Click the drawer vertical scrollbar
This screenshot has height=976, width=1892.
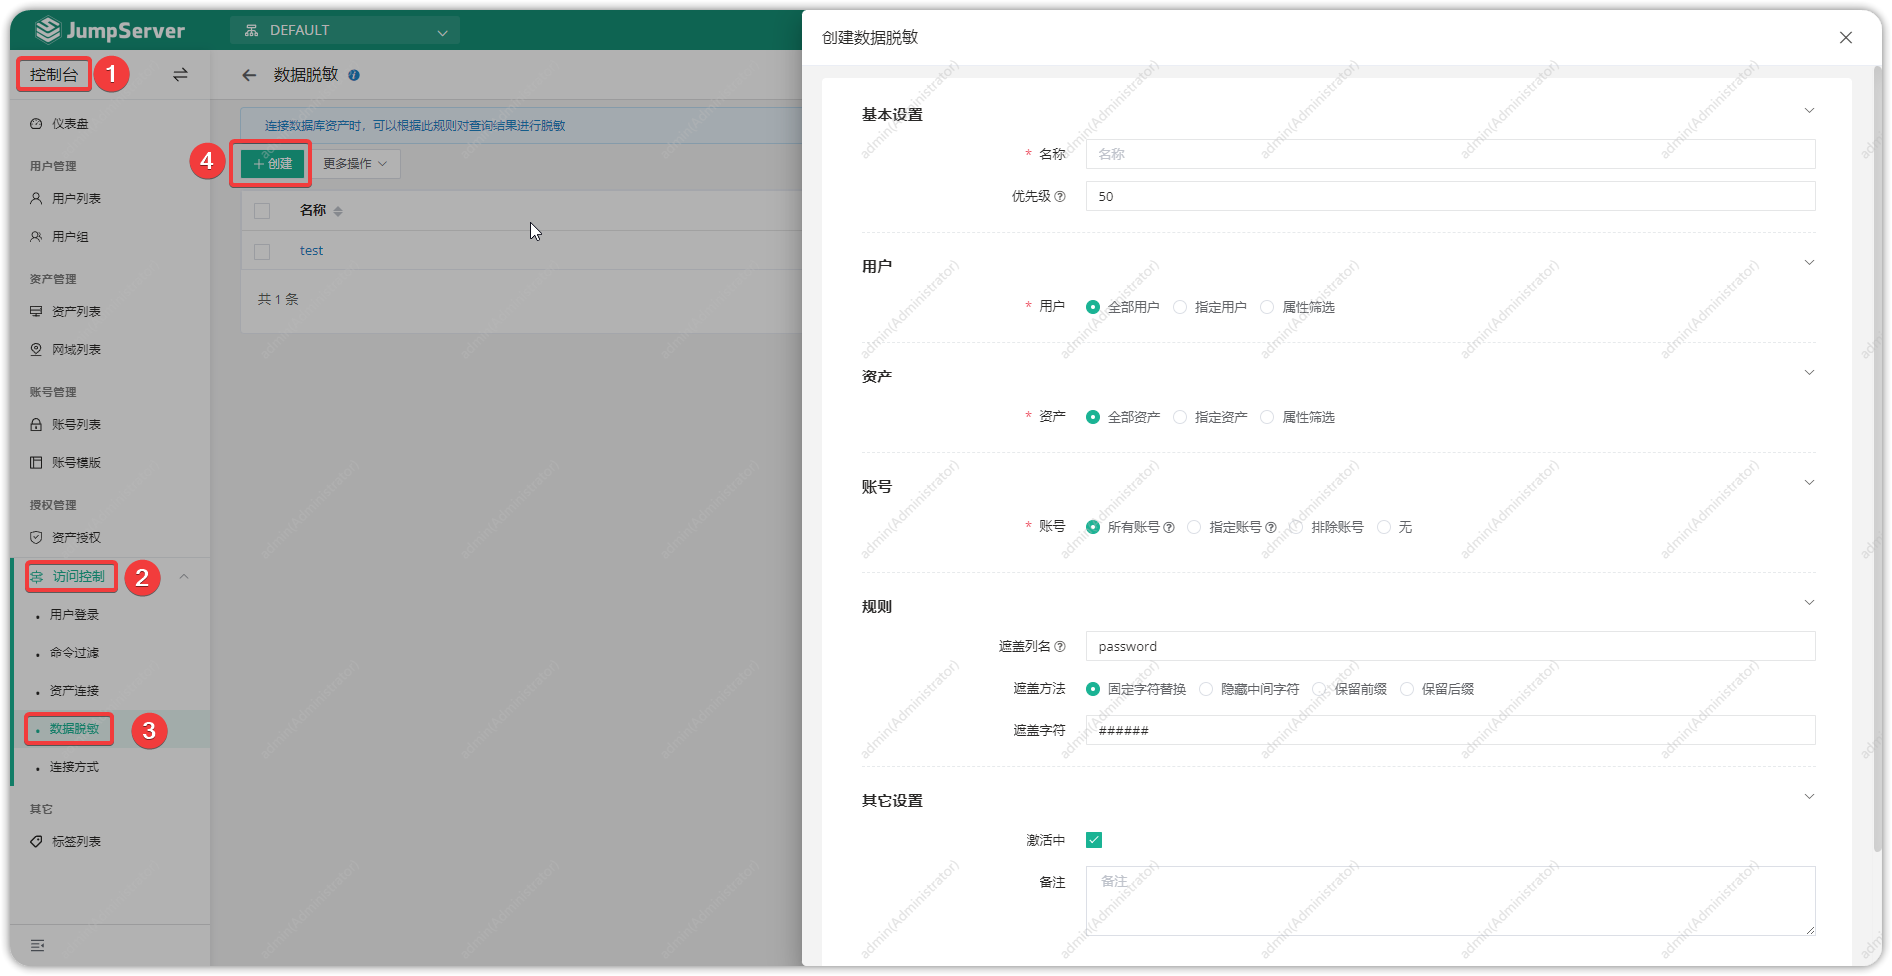tap(1876, 460)
